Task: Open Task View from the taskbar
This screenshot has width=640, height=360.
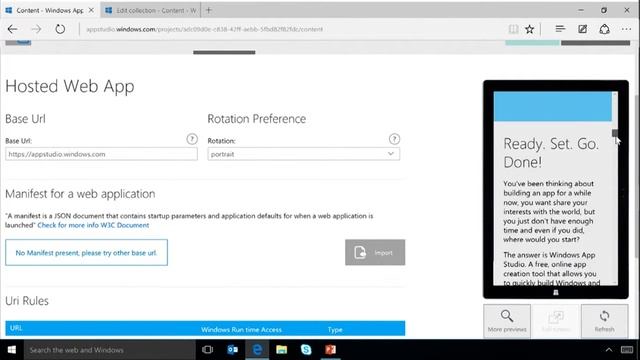Action: [x=207, y=350]
